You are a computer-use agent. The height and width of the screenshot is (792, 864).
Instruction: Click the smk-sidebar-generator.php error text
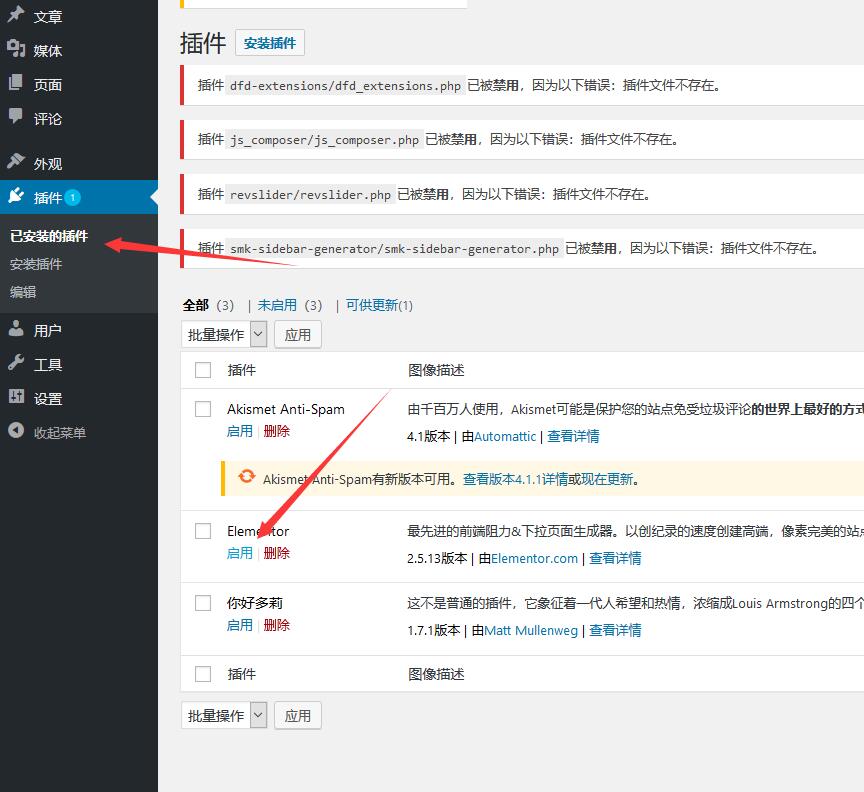(x=395, y=249)
